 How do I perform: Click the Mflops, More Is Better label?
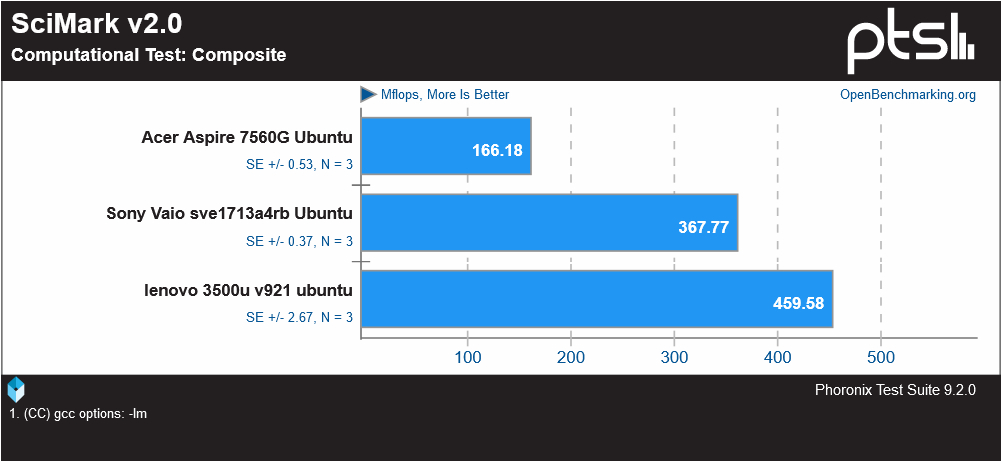pyautogui.click(x=445, y=94)
